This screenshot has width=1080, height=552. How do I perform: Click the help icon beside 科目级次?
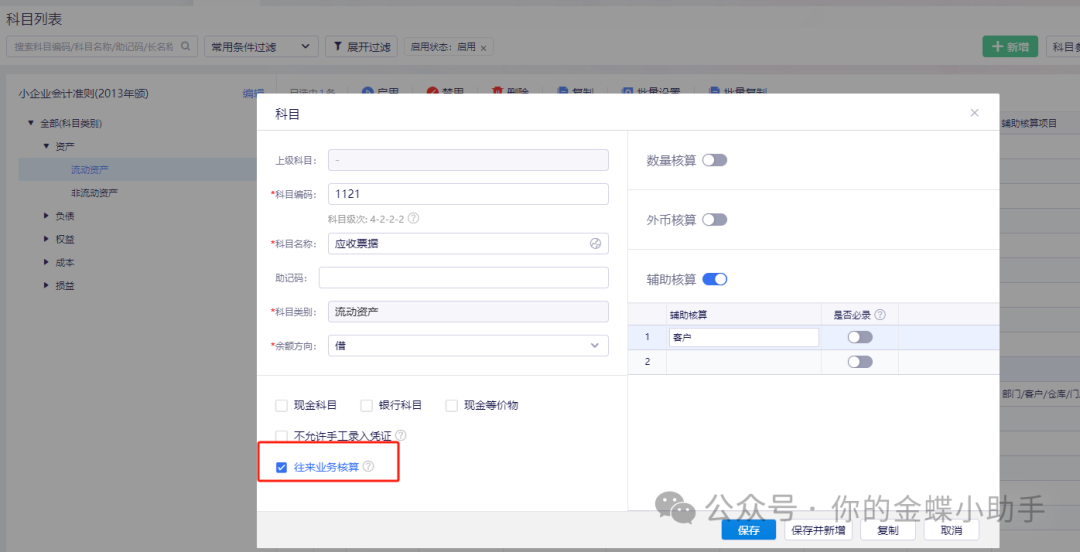[x=413, y=218]
